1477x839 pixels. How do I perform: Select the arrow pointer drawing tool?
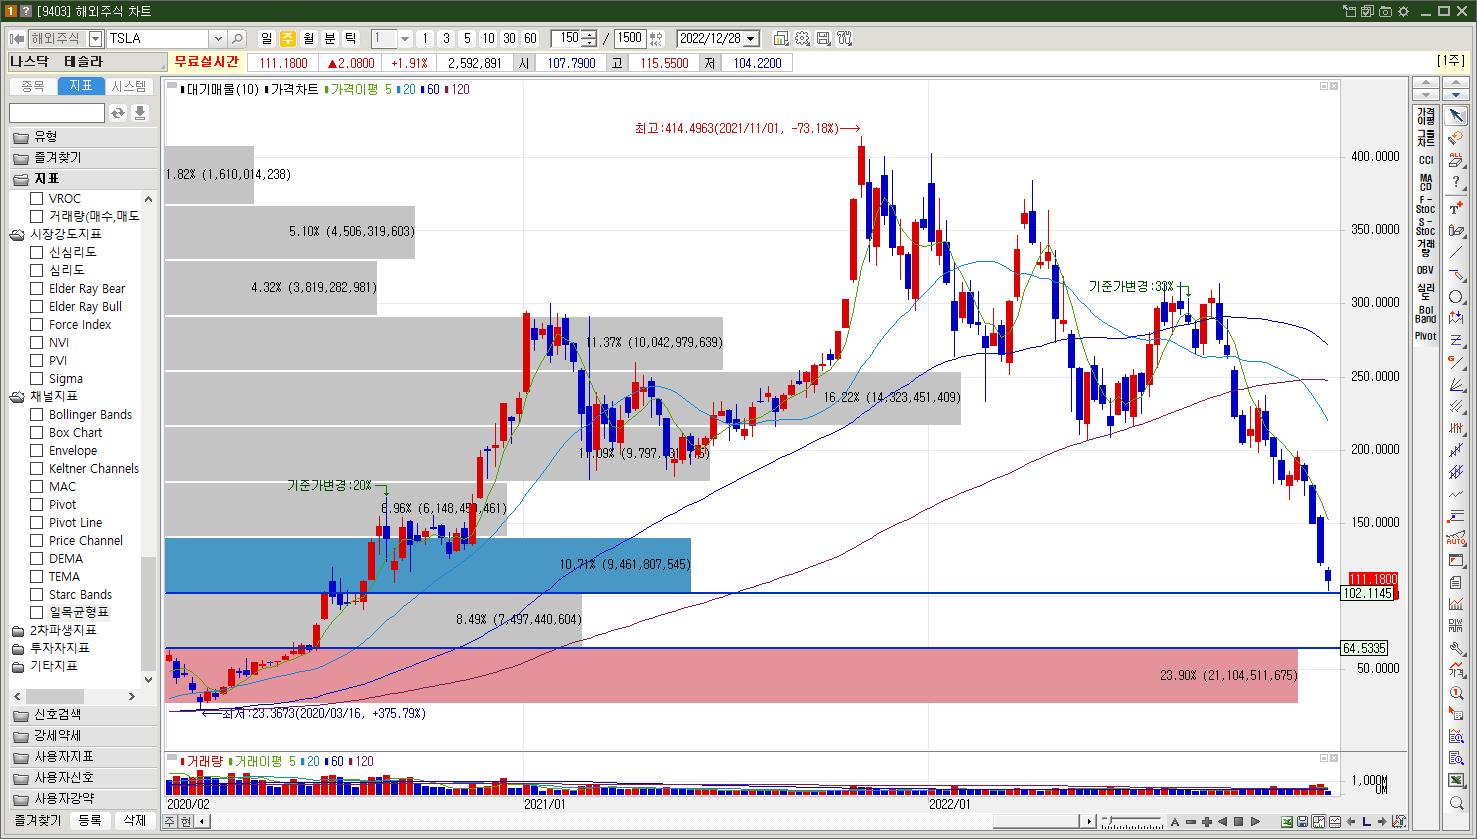coord(1456,115)
